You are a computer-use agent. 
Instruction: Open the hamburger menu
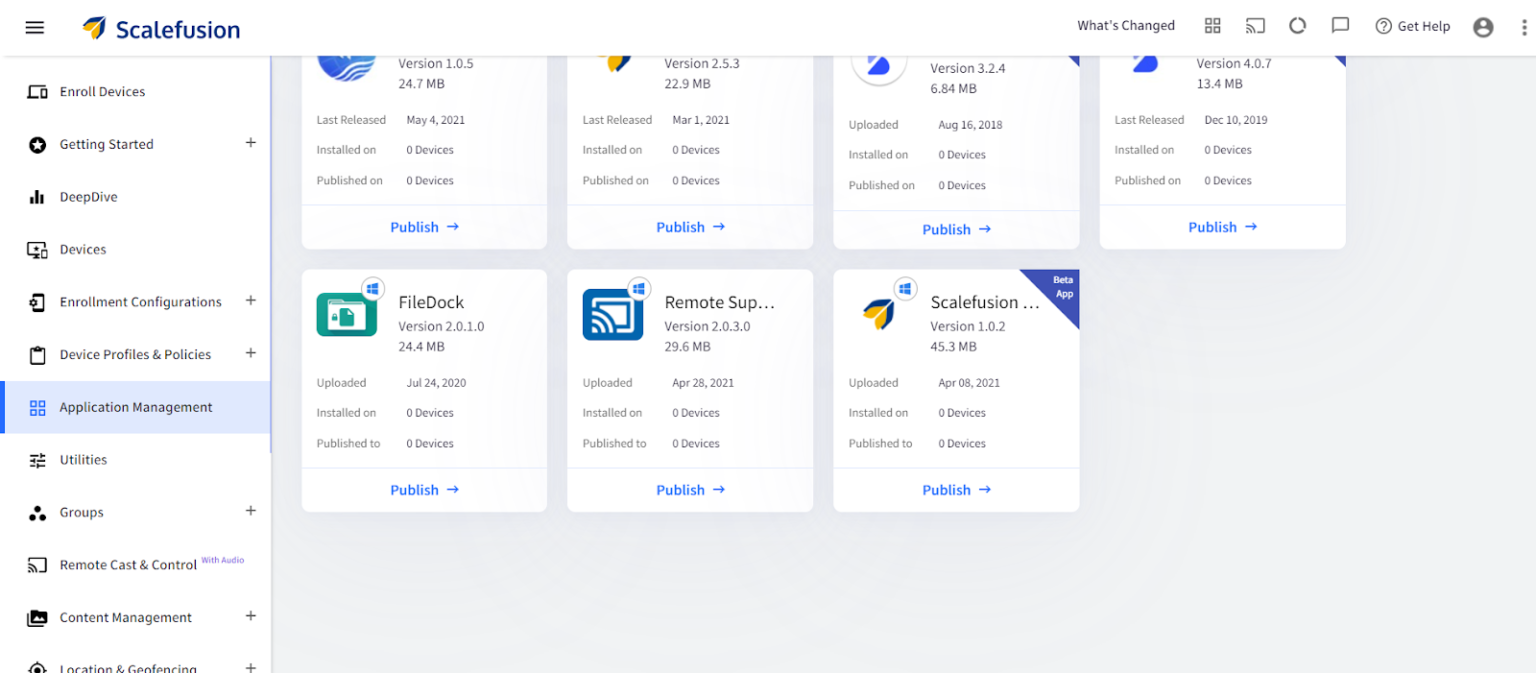[x=35, y=27]
